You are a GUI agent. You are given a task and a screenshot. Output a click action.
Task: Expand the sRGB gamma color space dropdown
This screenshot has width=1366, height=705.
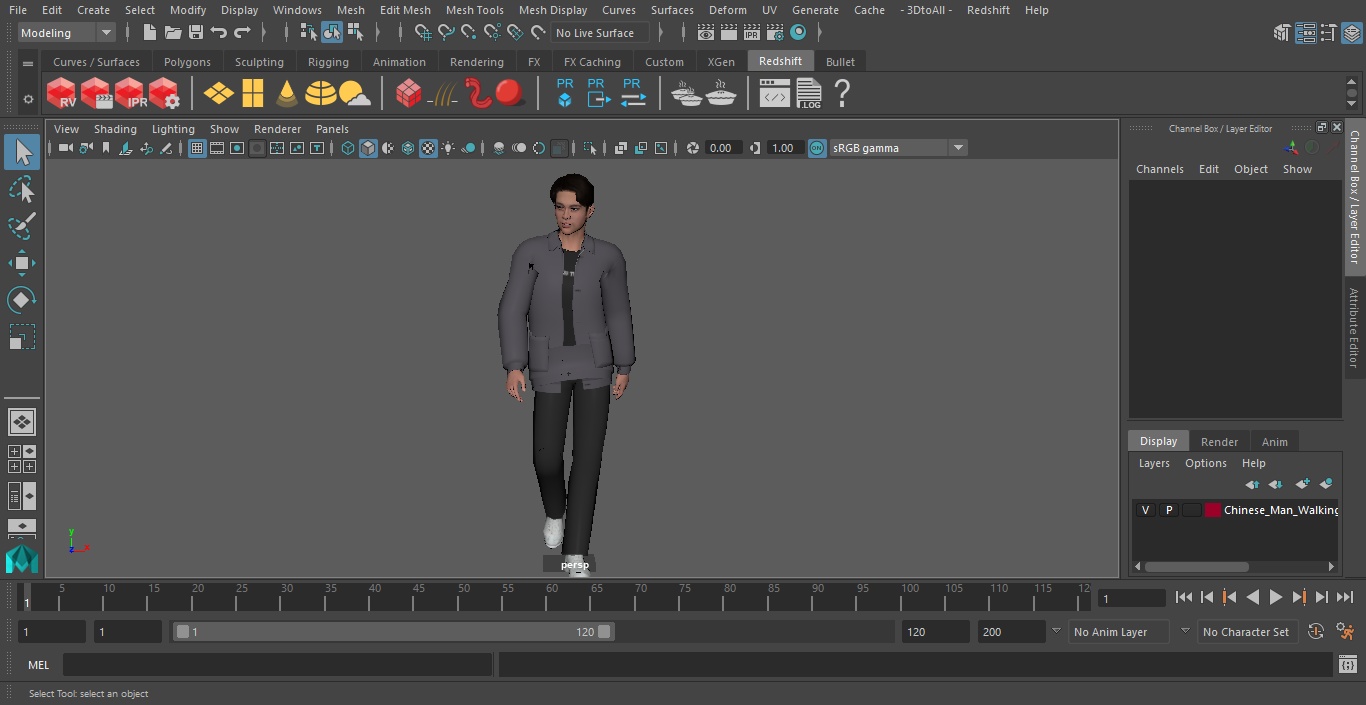957,148
